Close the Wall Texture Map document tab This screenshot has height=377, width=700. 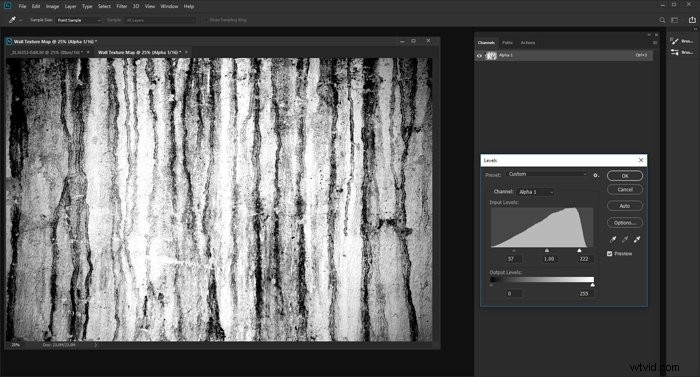click(186, 52)
